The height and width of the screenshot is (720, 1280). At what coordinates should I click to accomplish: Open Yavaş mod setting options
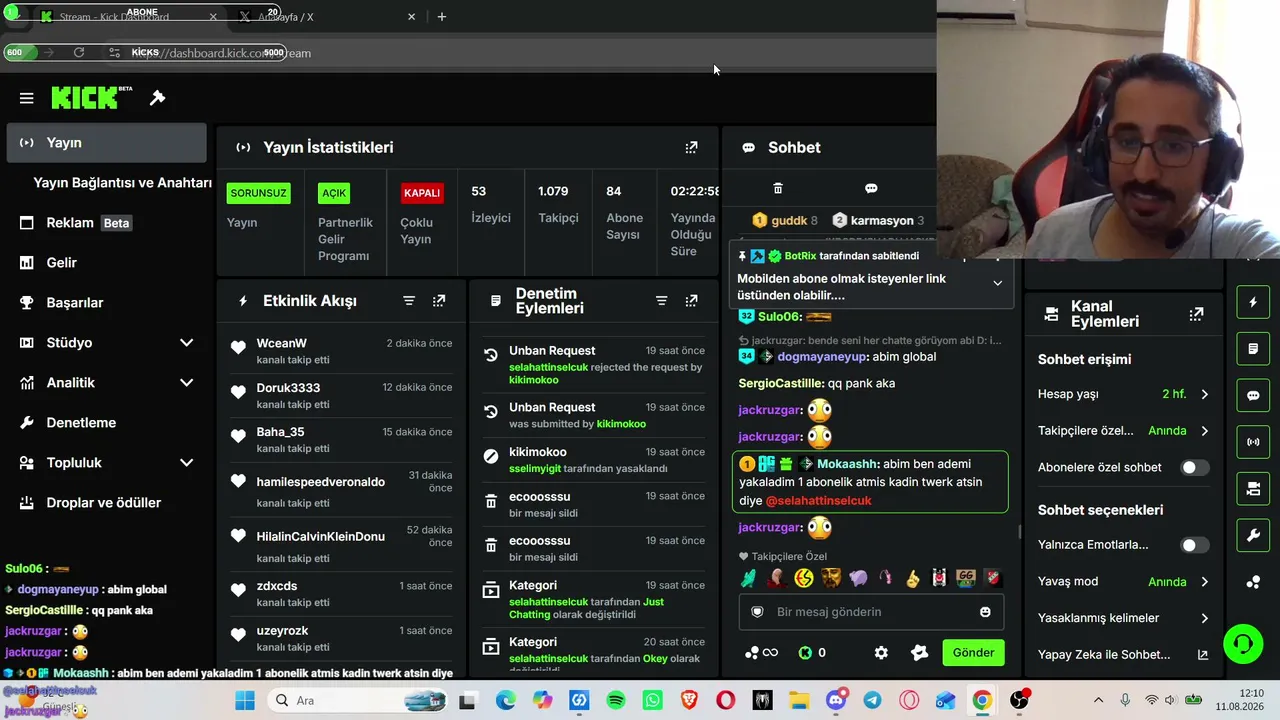[x=1124, y=582]
